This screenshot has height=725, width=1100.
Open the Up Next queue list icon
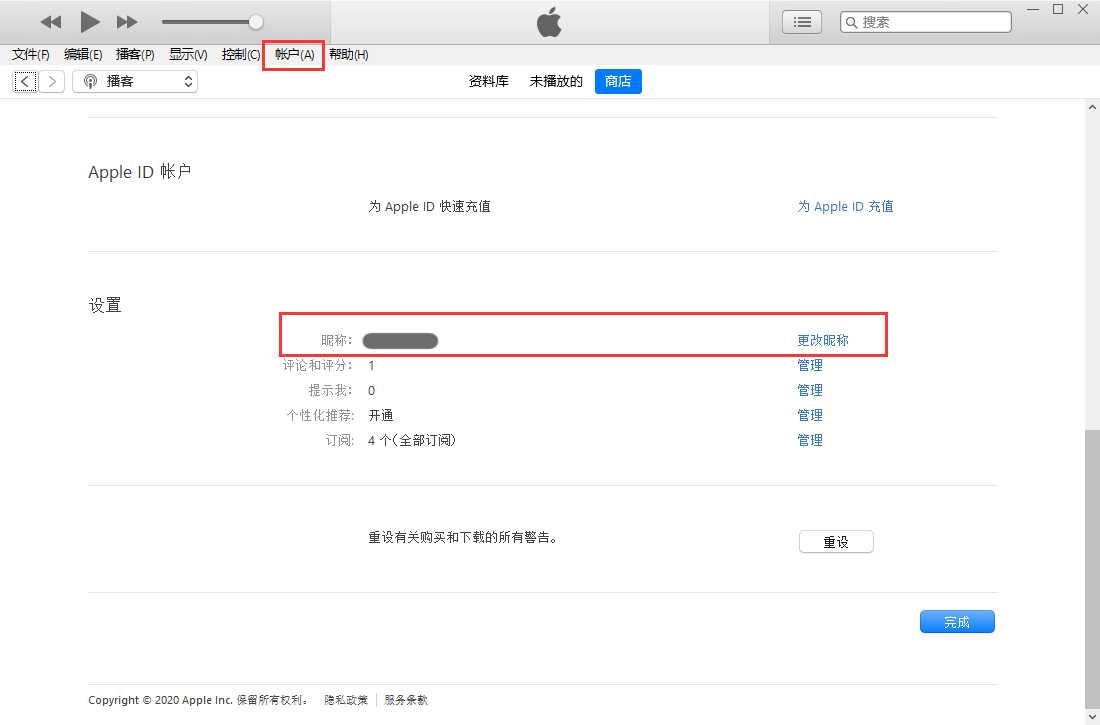pos(801,21)
